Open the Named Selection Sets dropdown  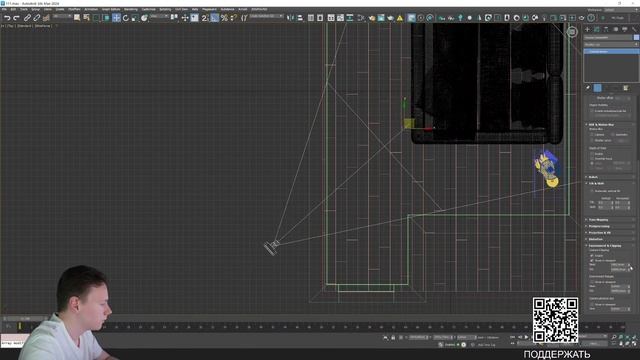(267, 16)
